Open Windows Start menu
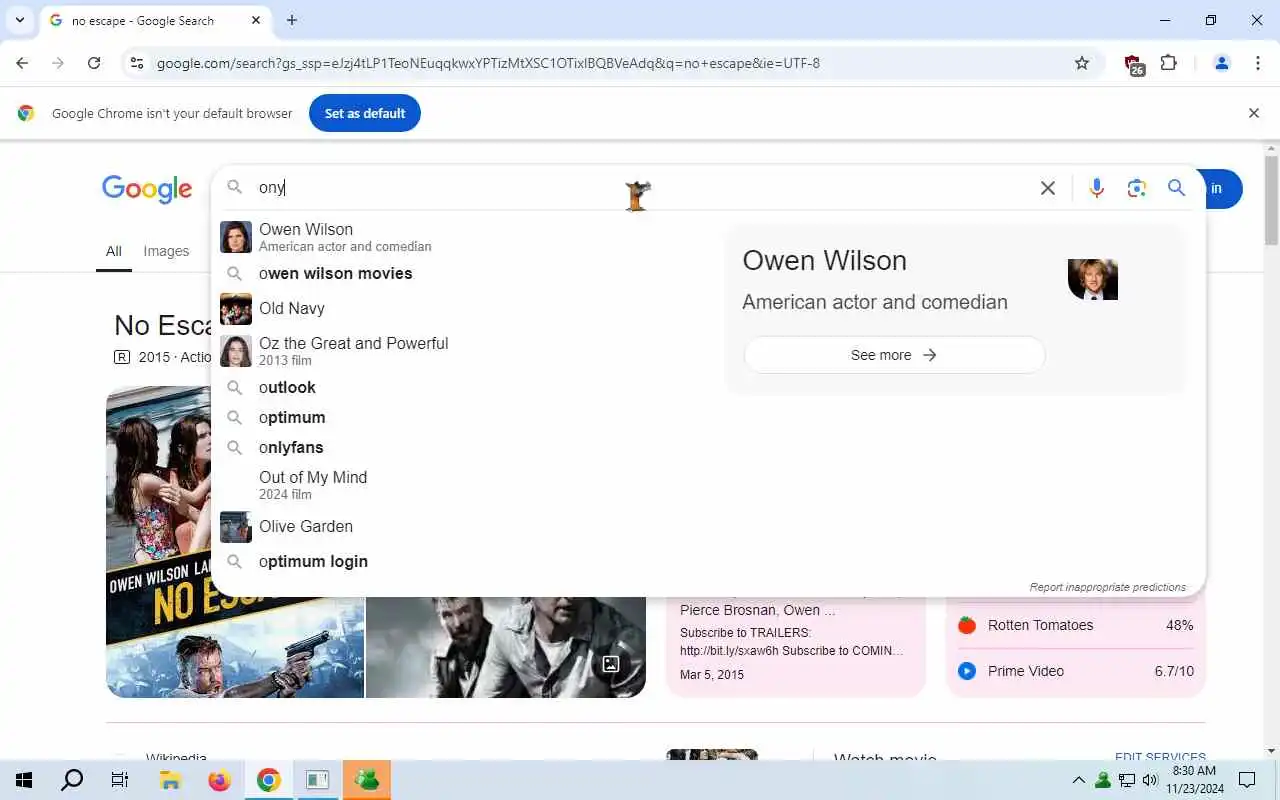 24,780
